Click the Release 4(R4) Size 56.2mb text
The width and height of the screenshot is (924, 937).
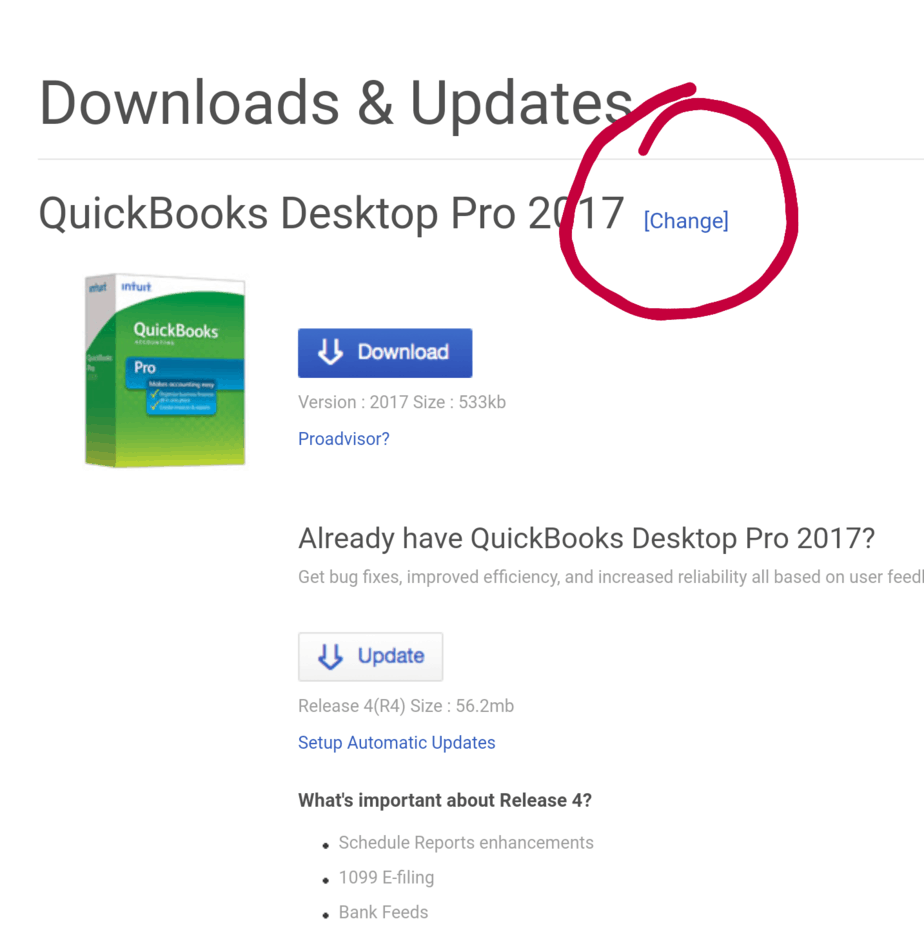[406, 706]
